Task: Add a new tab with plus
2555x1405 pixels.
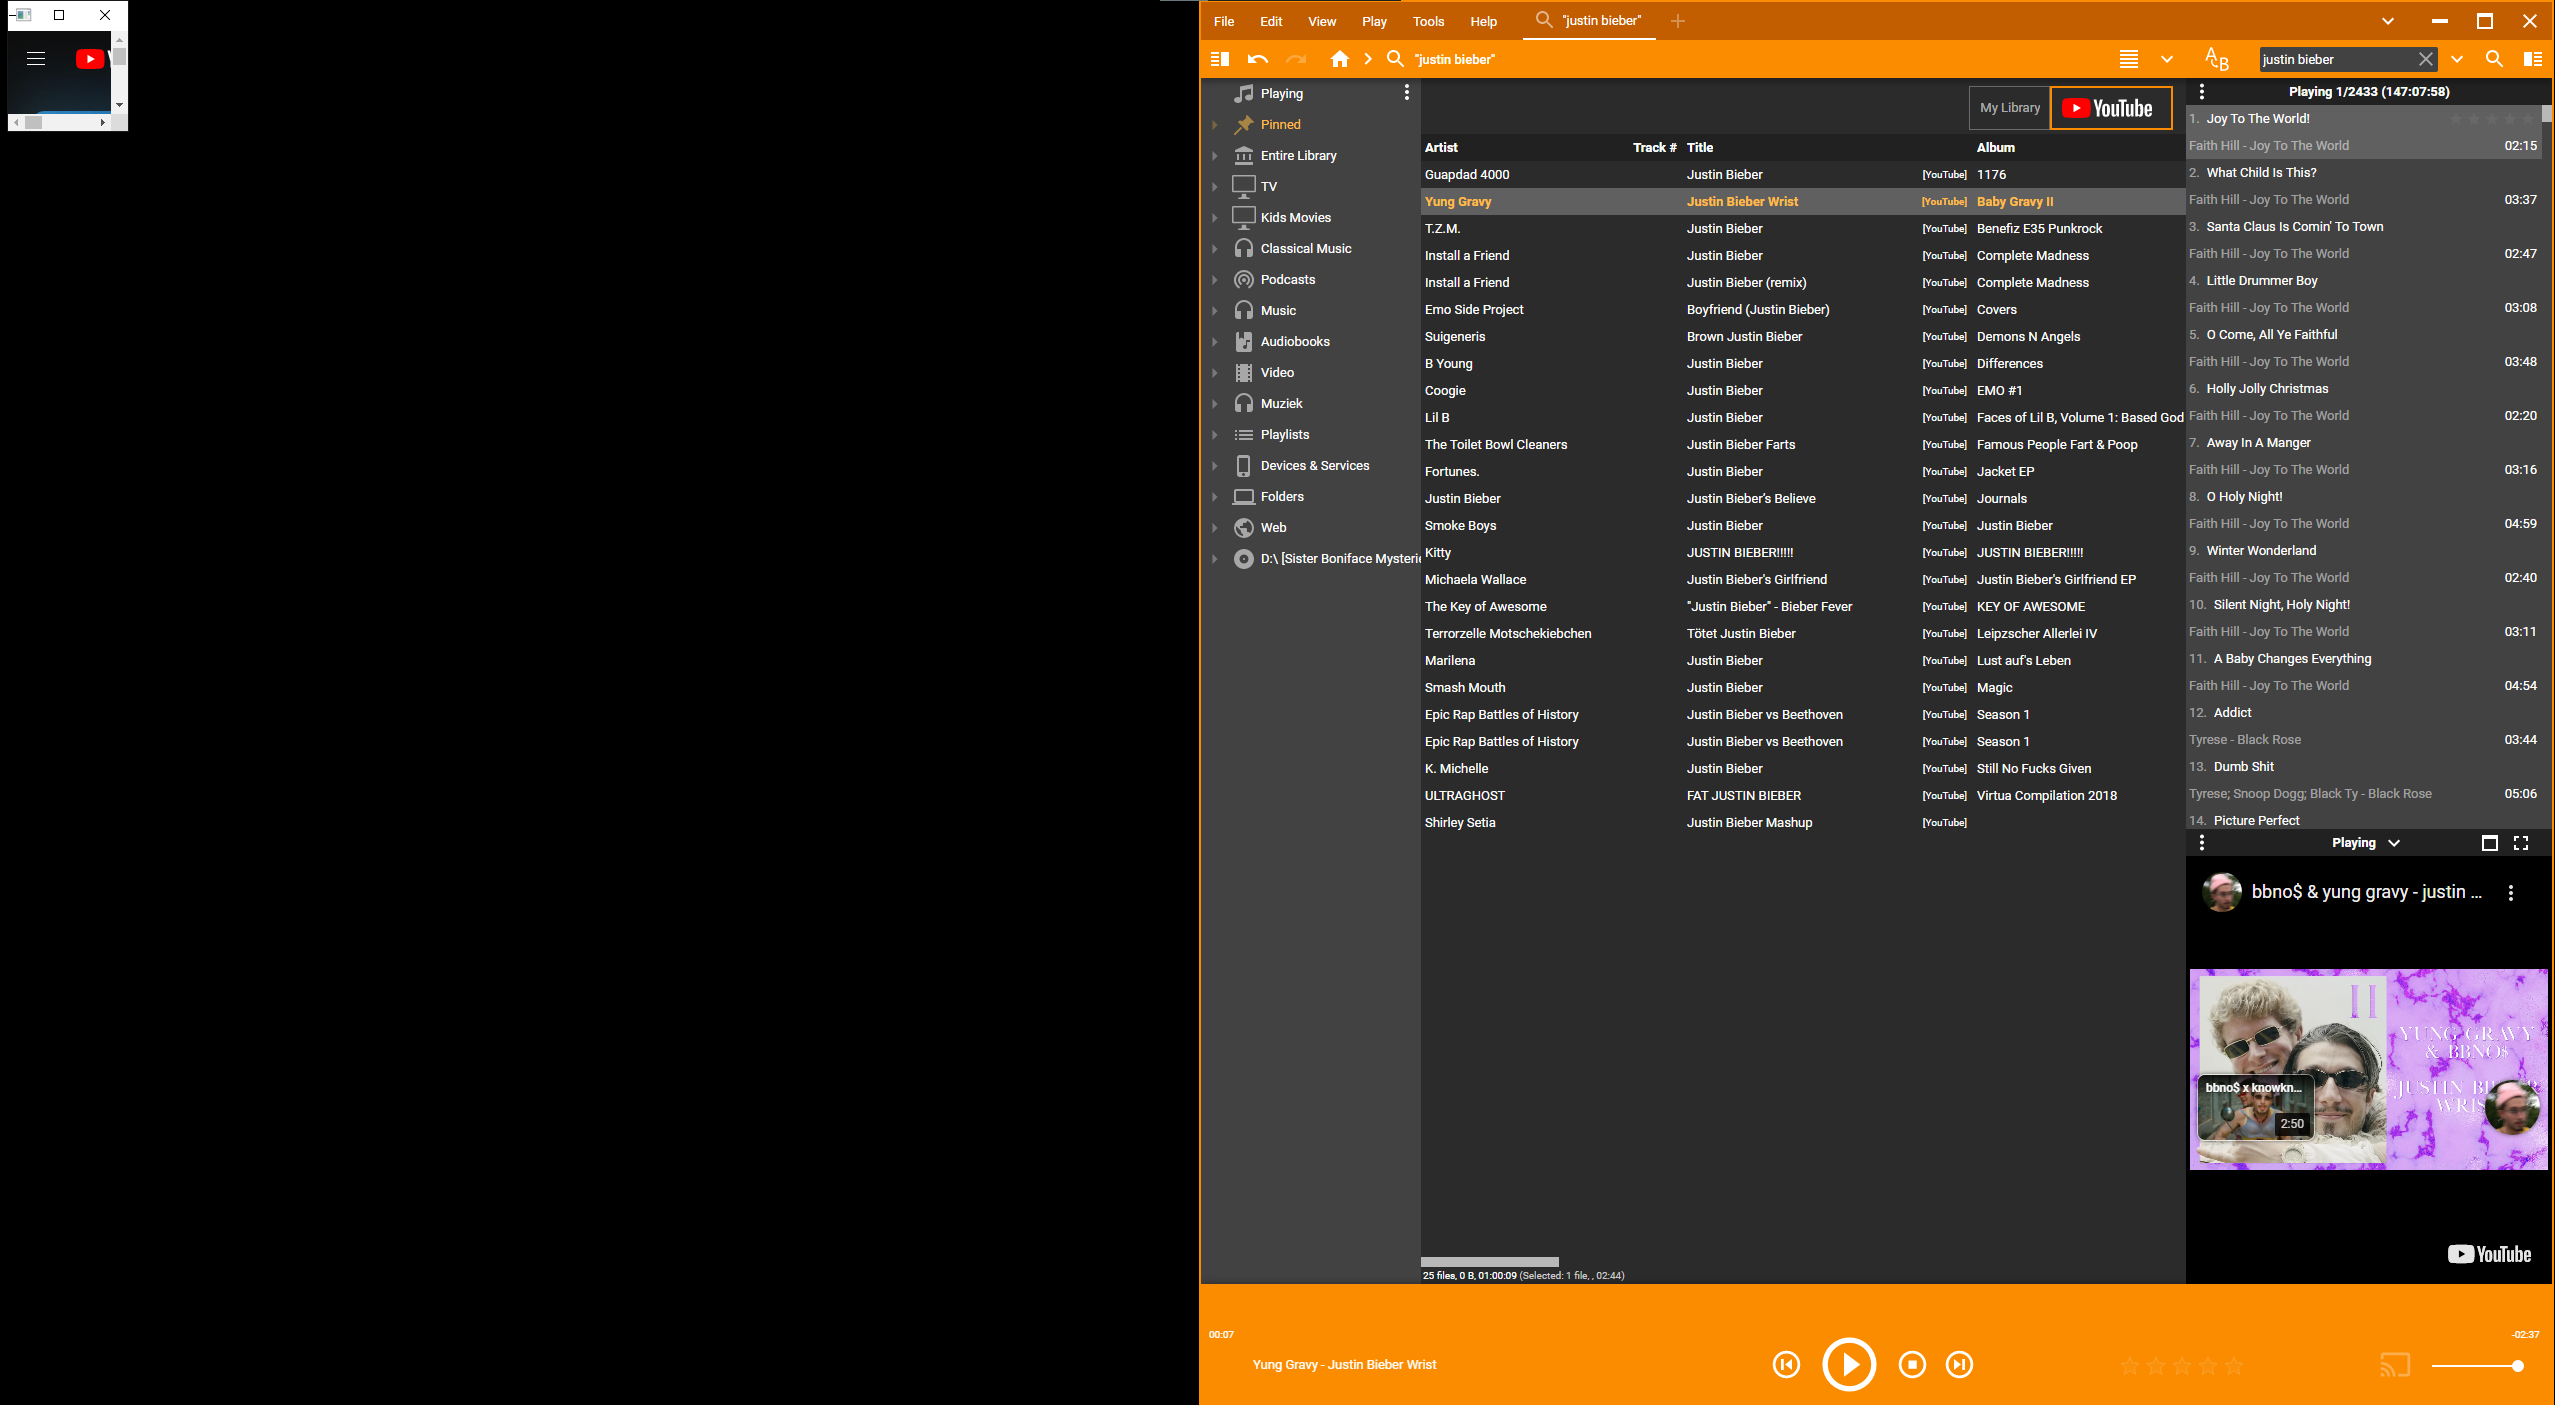Action: click(1677, 21)
